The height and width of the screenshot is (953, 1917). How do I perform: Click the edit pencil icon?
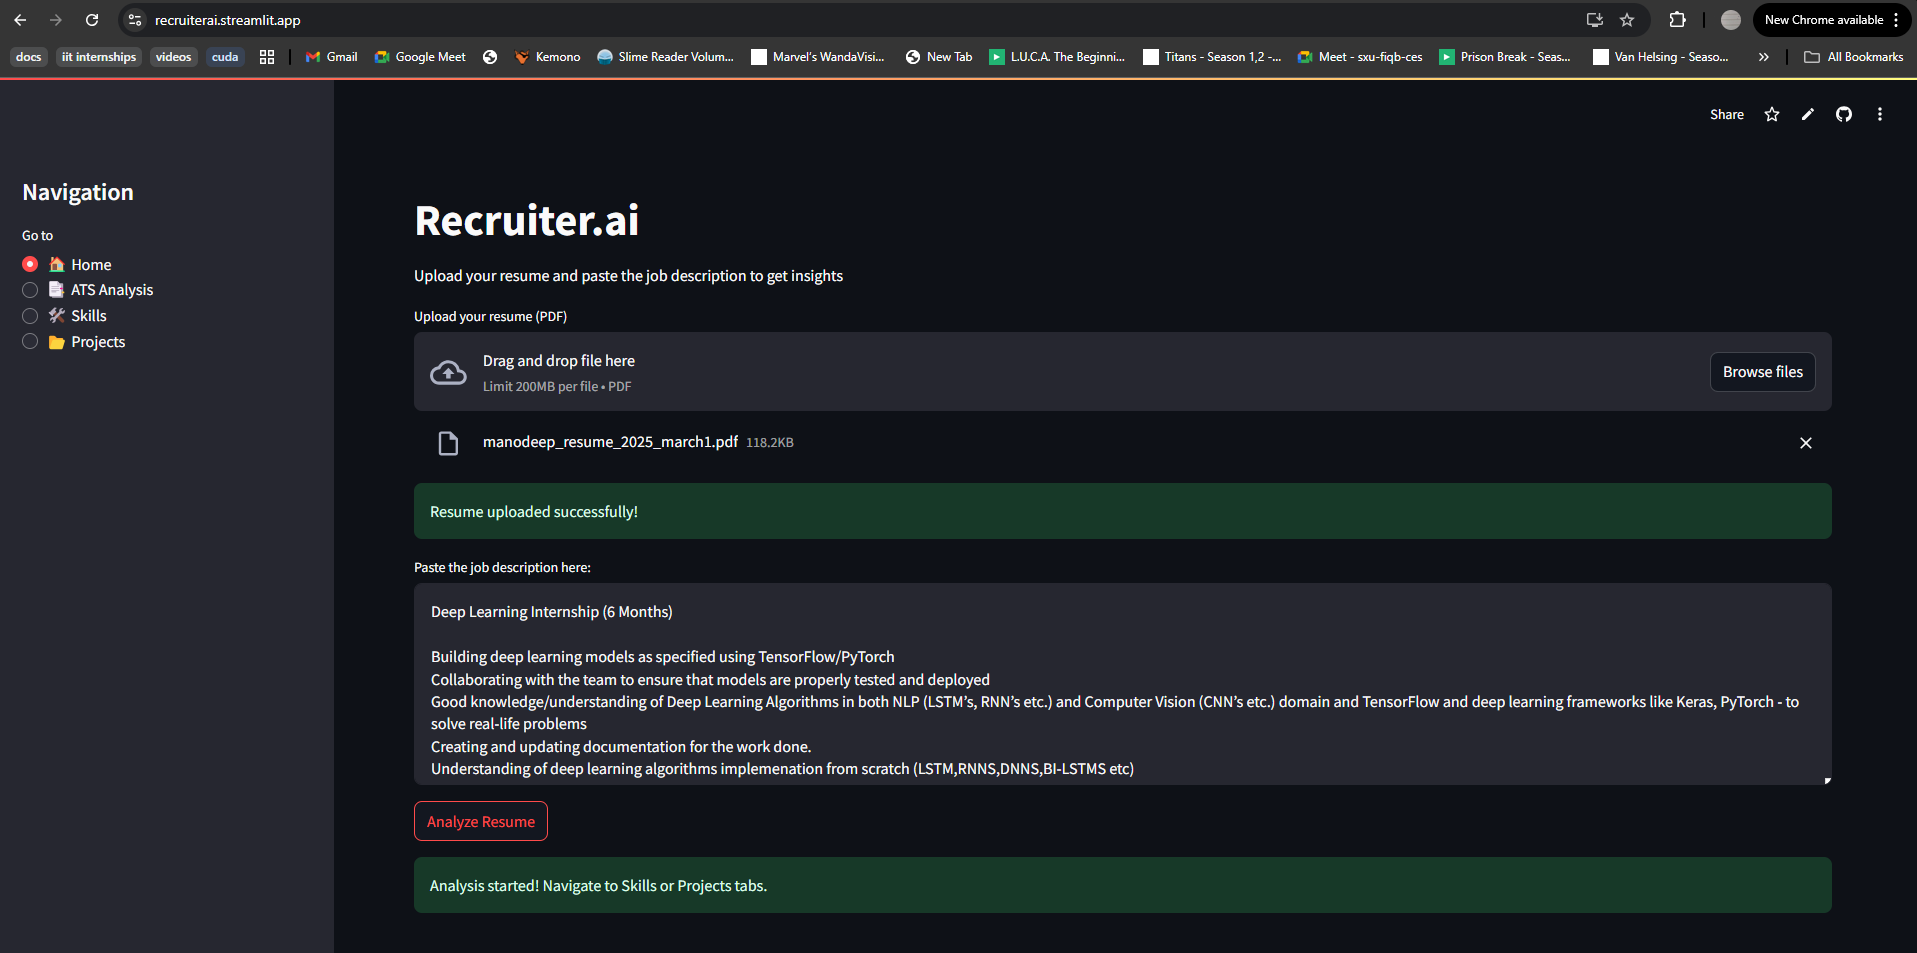pyautogui.click(x=1807, y=115)
